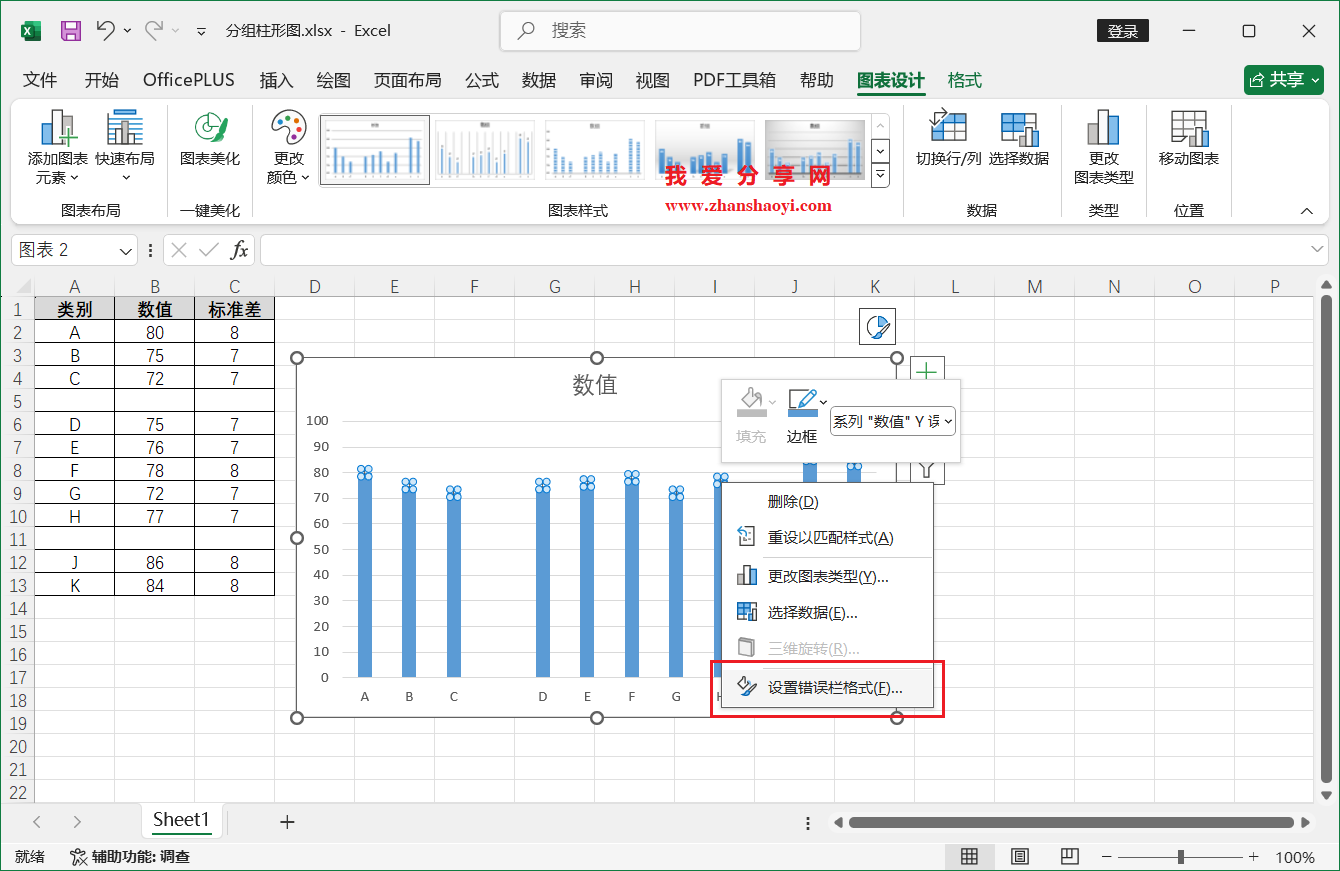1340x871 pixels.
Task: Open the 边框 color dropdown
Action: tap(821, 403)
